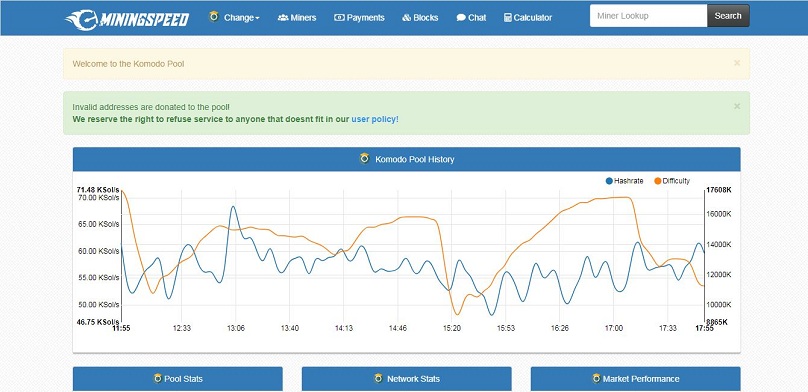The height and width of the screenshot is (392, 808).
Task: Click the Blocks cubes icon
Action: click(x=407, y=18)
